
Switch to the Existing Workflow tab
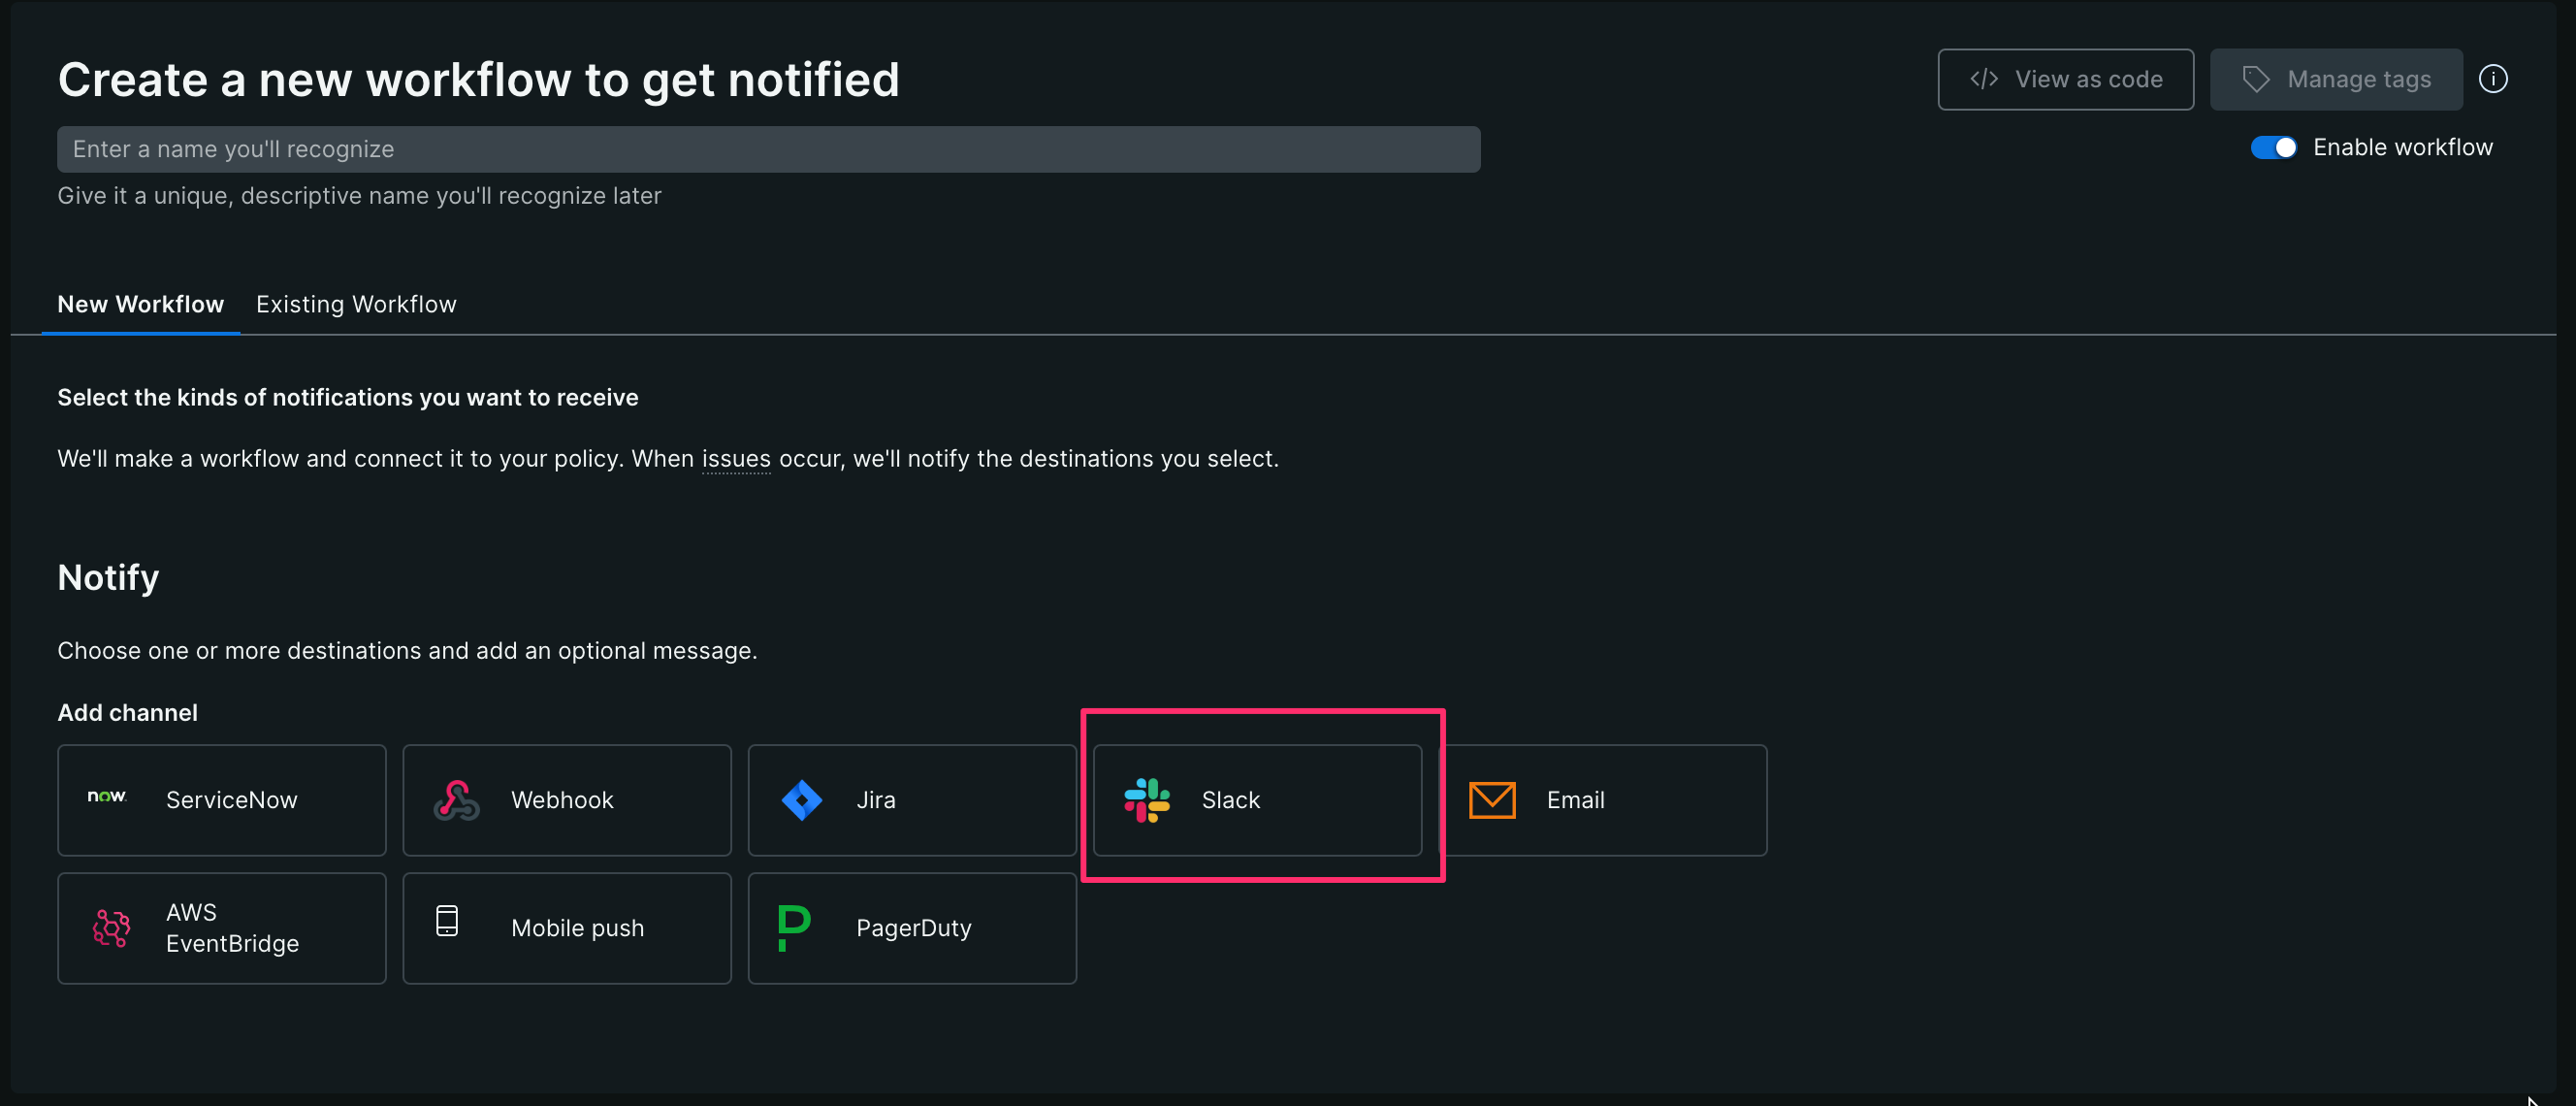[x=355, y=304]
